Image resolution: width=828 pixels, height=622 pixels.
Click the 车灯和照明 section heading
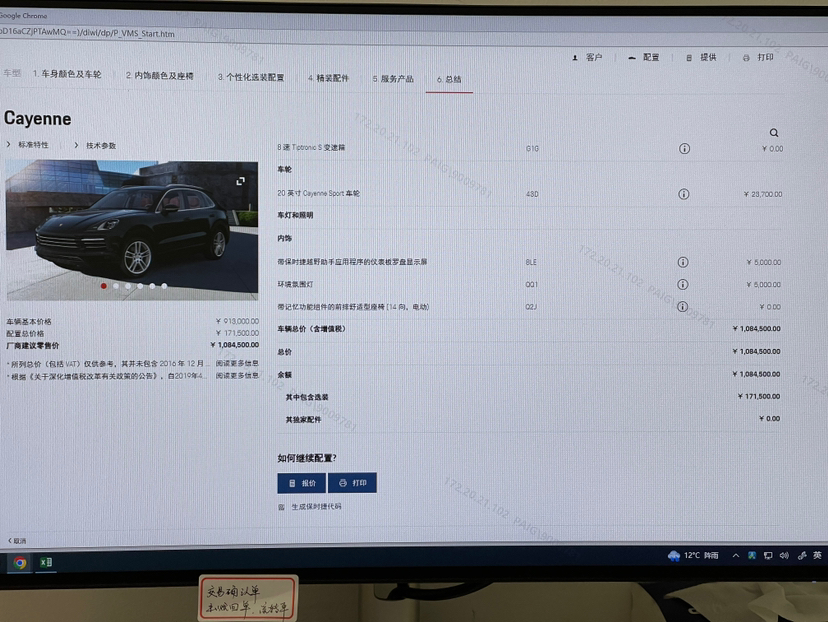(295, 215)
